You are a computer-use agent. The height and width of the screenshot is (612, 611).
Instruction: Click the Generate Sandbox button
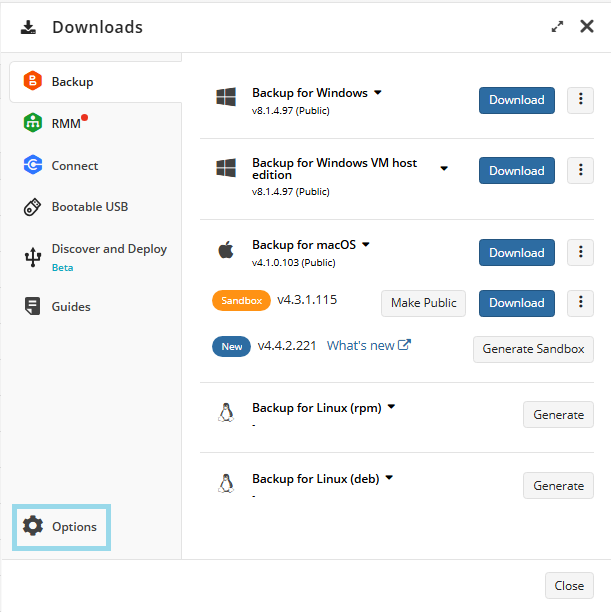pos(533,349)
